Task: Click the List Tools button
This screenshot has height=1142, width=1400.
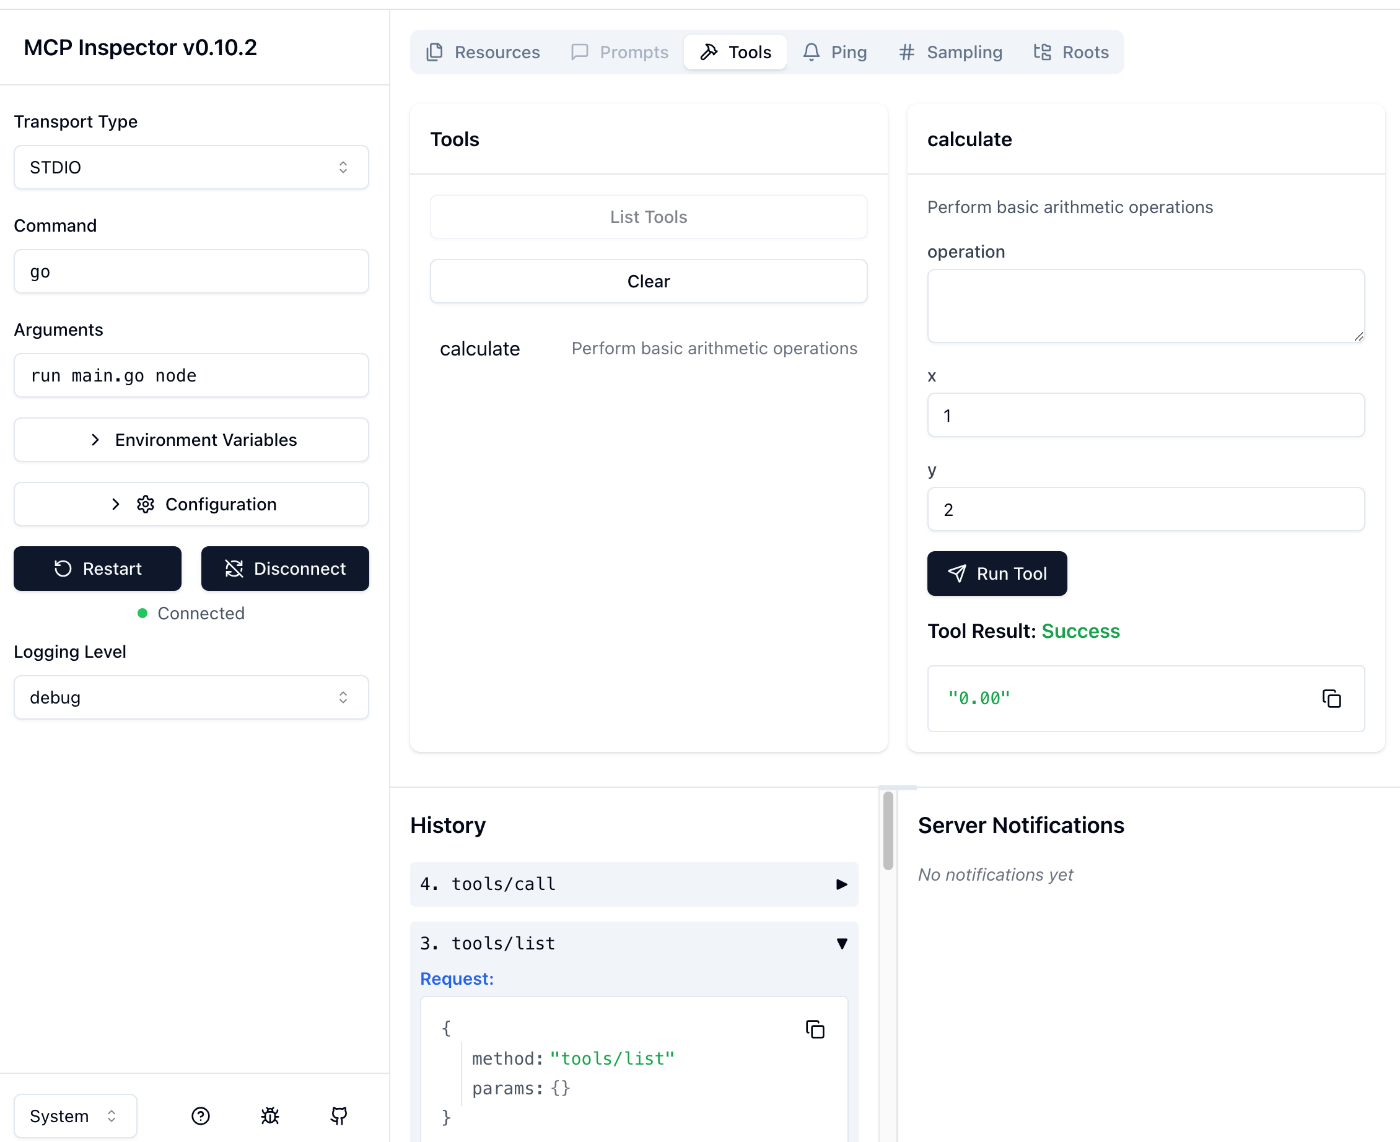Action: pyautogui.click(x=649, y=217)
